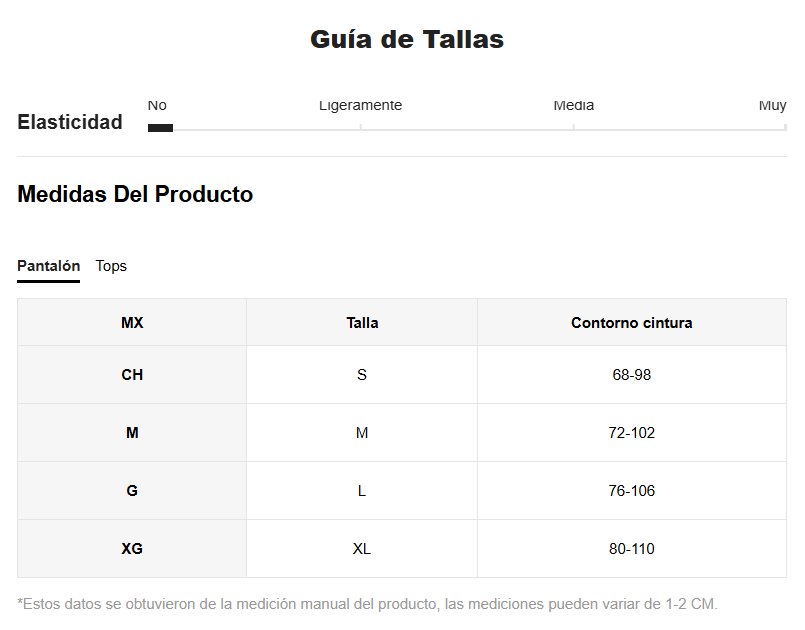Click the 'Media' elasticity label

click(x=573, y=106)
